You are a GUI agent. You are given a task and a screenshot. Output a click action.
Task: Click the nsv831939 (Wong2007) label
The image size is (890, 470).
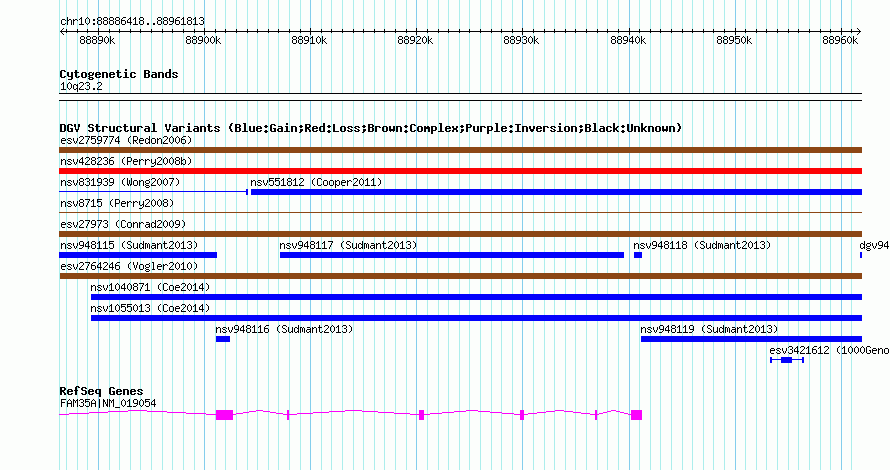[120, 182]
